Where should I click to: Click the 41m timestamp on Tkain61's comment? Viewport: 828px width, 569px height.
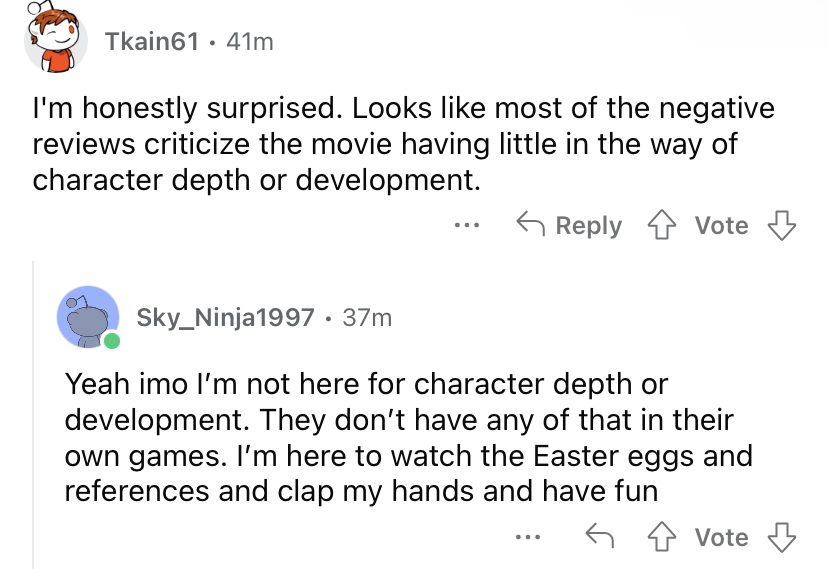point(250,41)
